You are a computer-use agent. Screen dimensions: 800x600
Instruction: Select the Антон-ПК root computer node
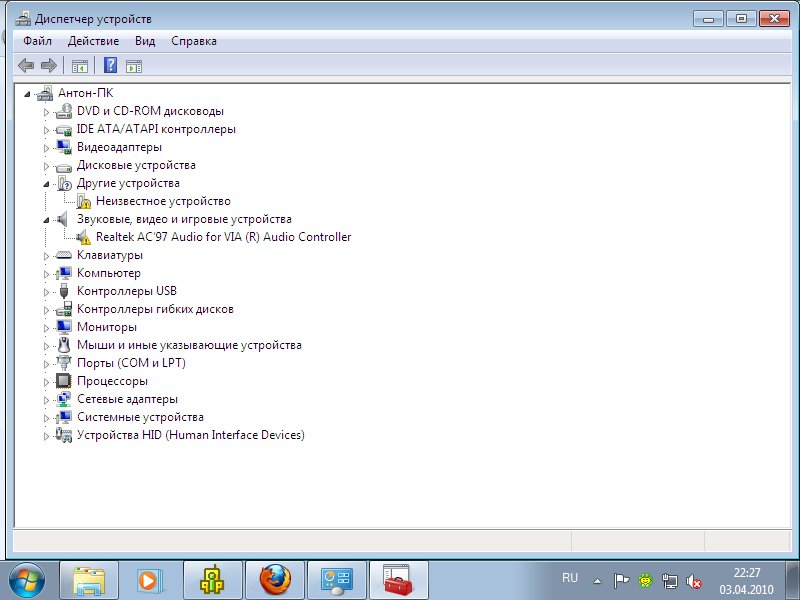coord(85,93)
